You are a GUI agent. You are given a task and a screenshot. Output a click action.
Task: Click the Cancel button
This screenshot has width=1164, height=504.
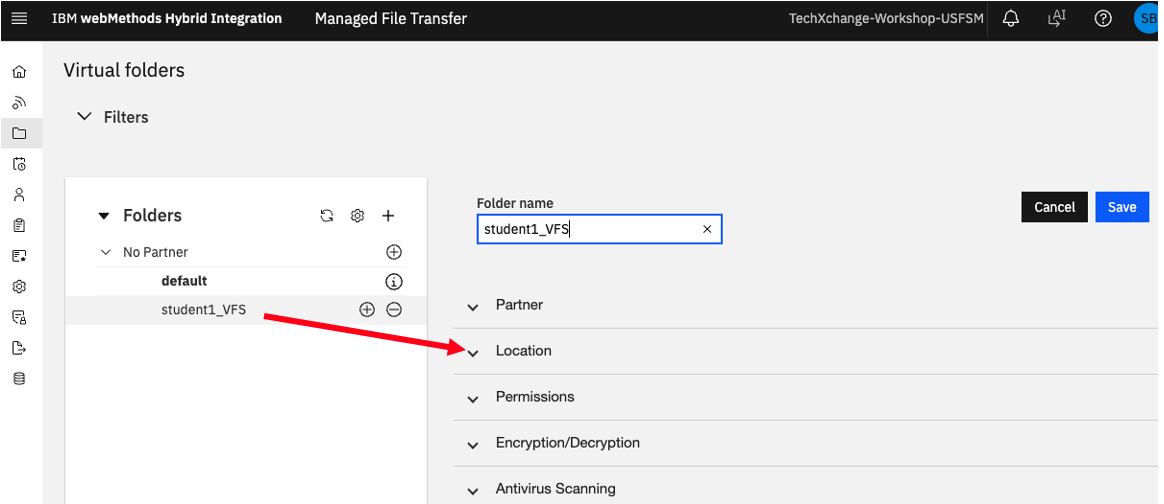[1054, 207]
